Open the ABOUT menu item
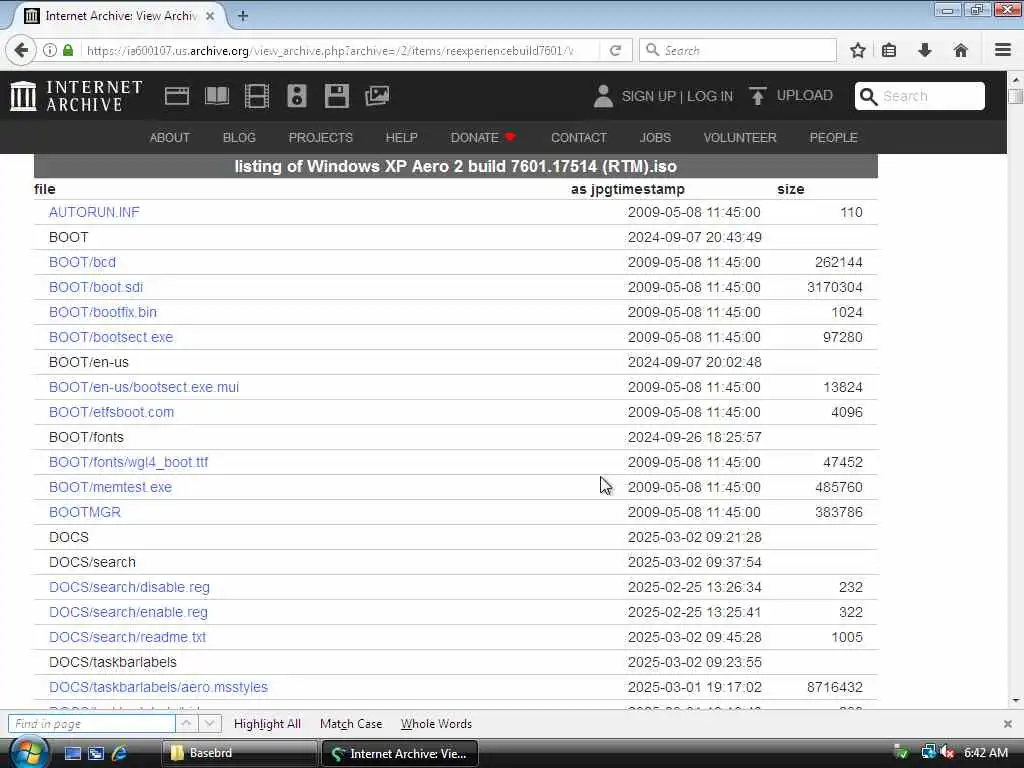This screenshot has height=768, width=1024. coord(170,138)
